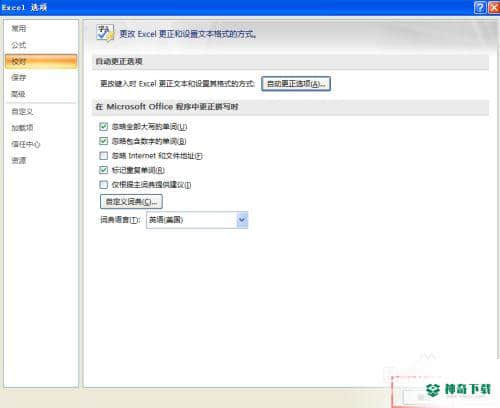
Task: Click the proofing ABC checkmark header icon
Action: [x=105, y=33]
